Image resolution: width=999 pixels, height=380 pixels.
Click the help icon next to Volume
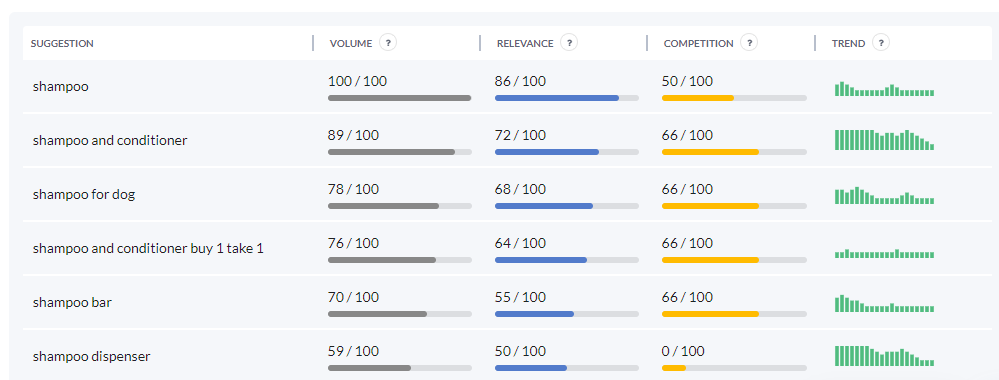coord(388,43)
